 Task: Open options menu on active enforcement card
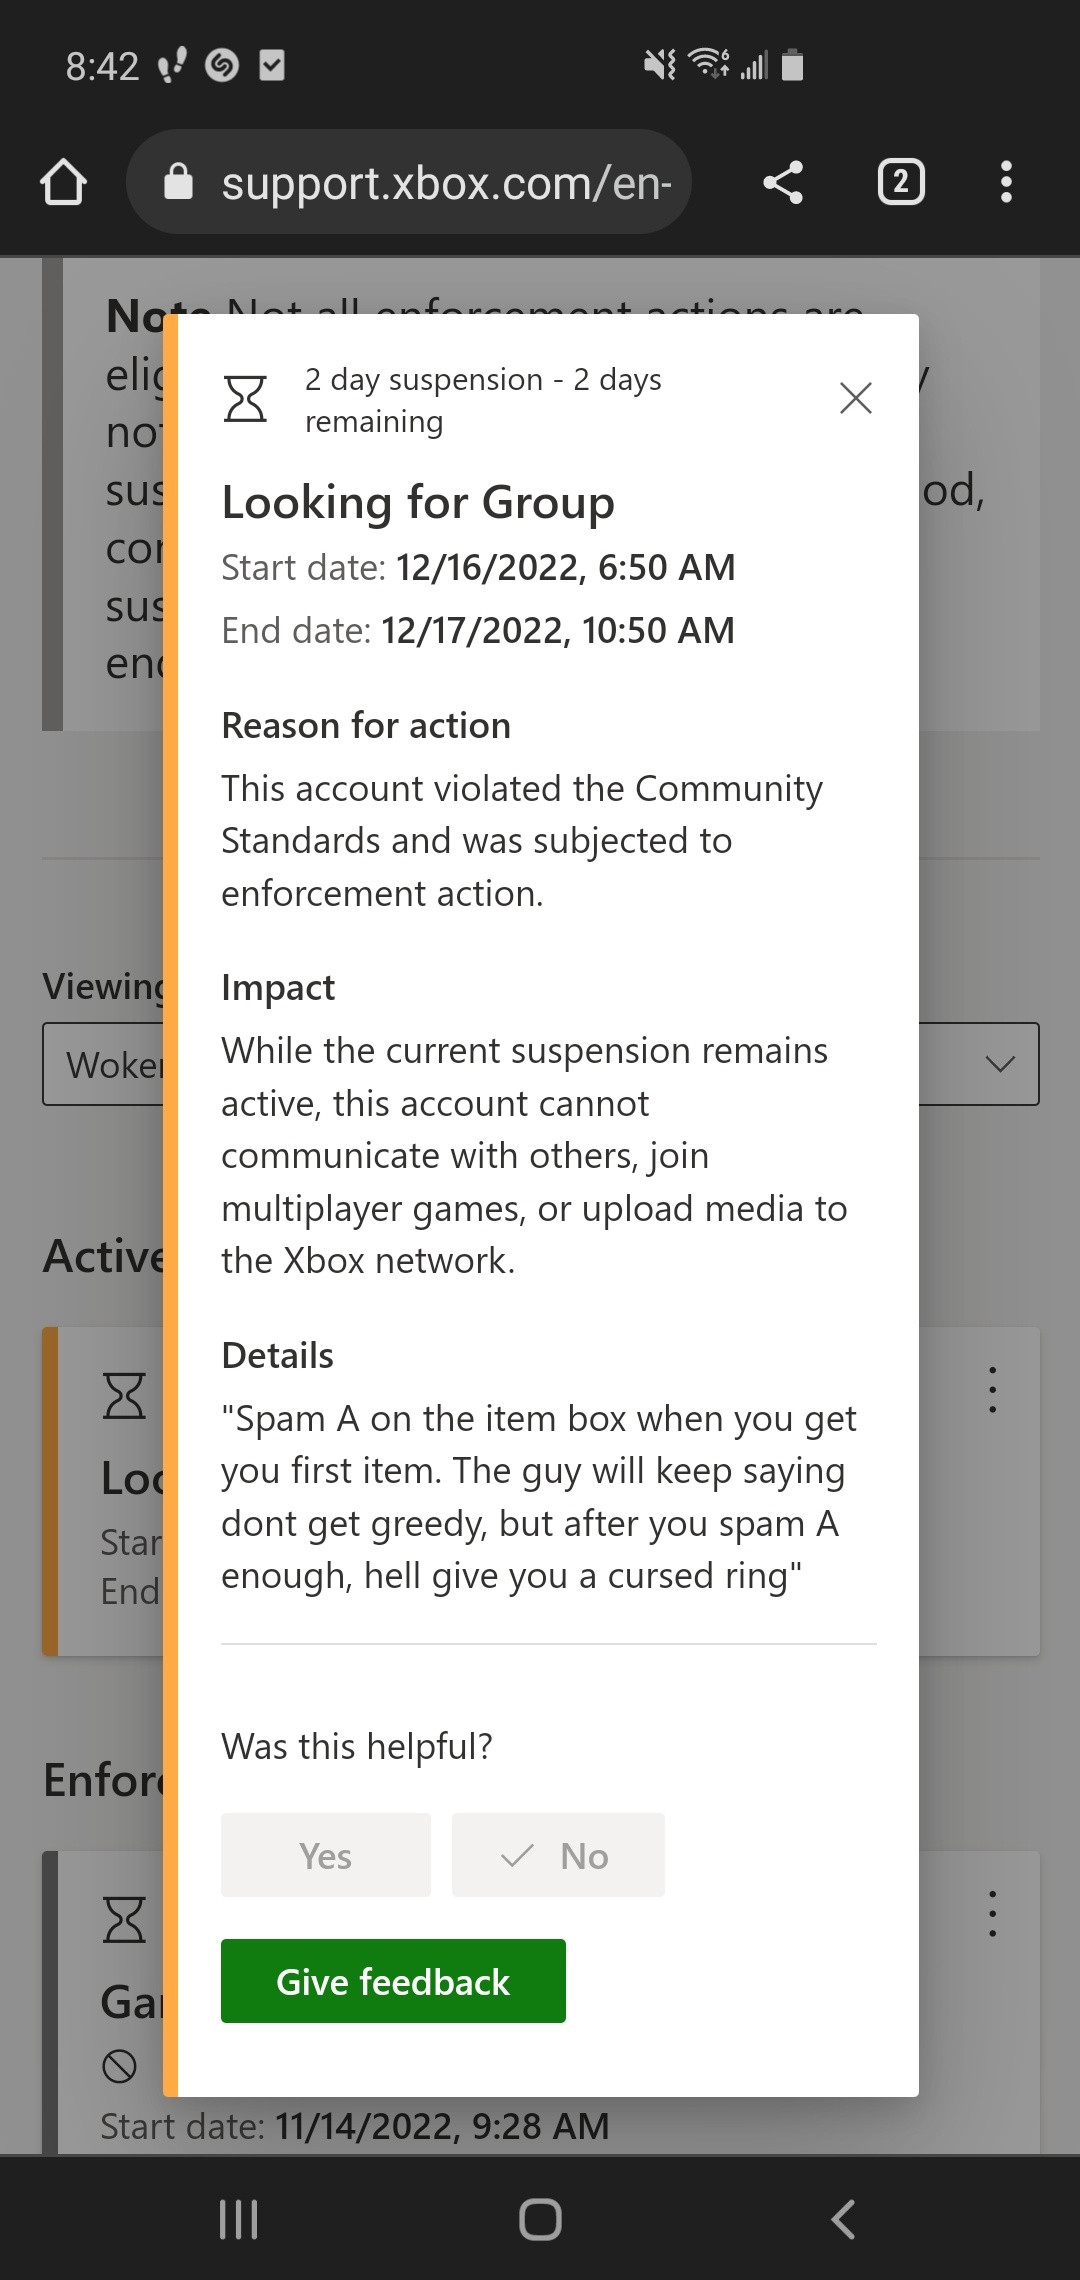pyautogui.click(x=992, y=1390)
